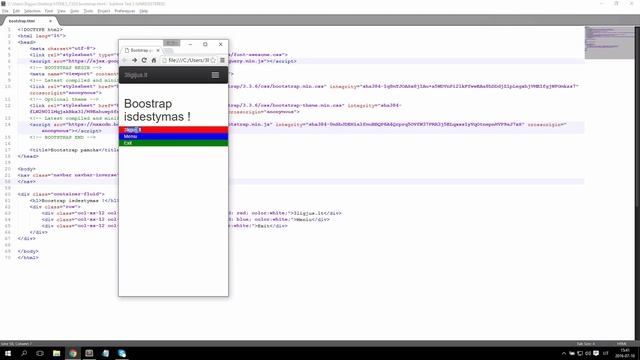Switch to Chrome on the taskbar
Viewport: 640px width, 360px height.
pos(73,353)
